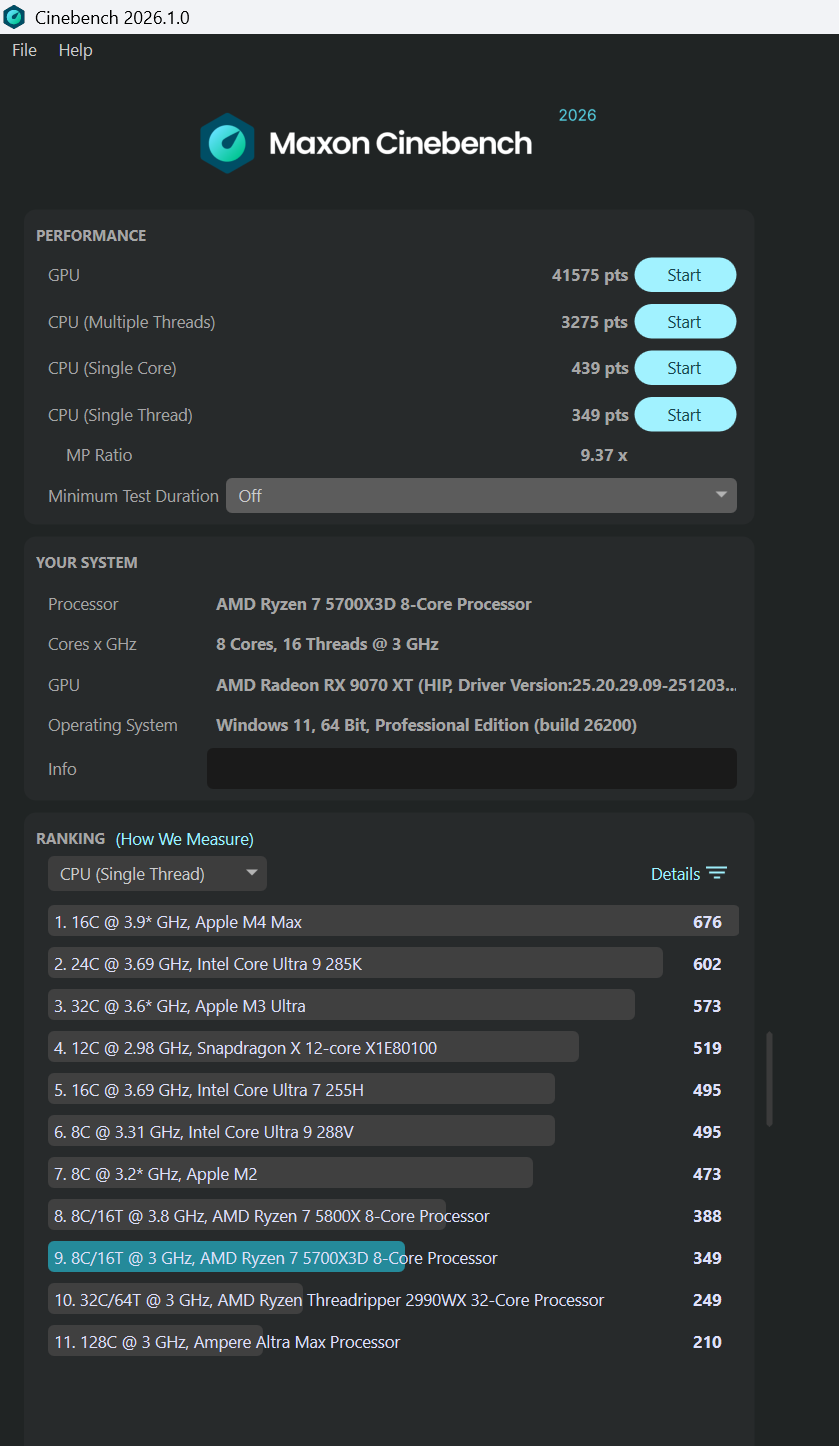Viewport: 839px width, 1446px height.
Task: Click the PERFORMANCE section heading
Action: tap(91, 236)
